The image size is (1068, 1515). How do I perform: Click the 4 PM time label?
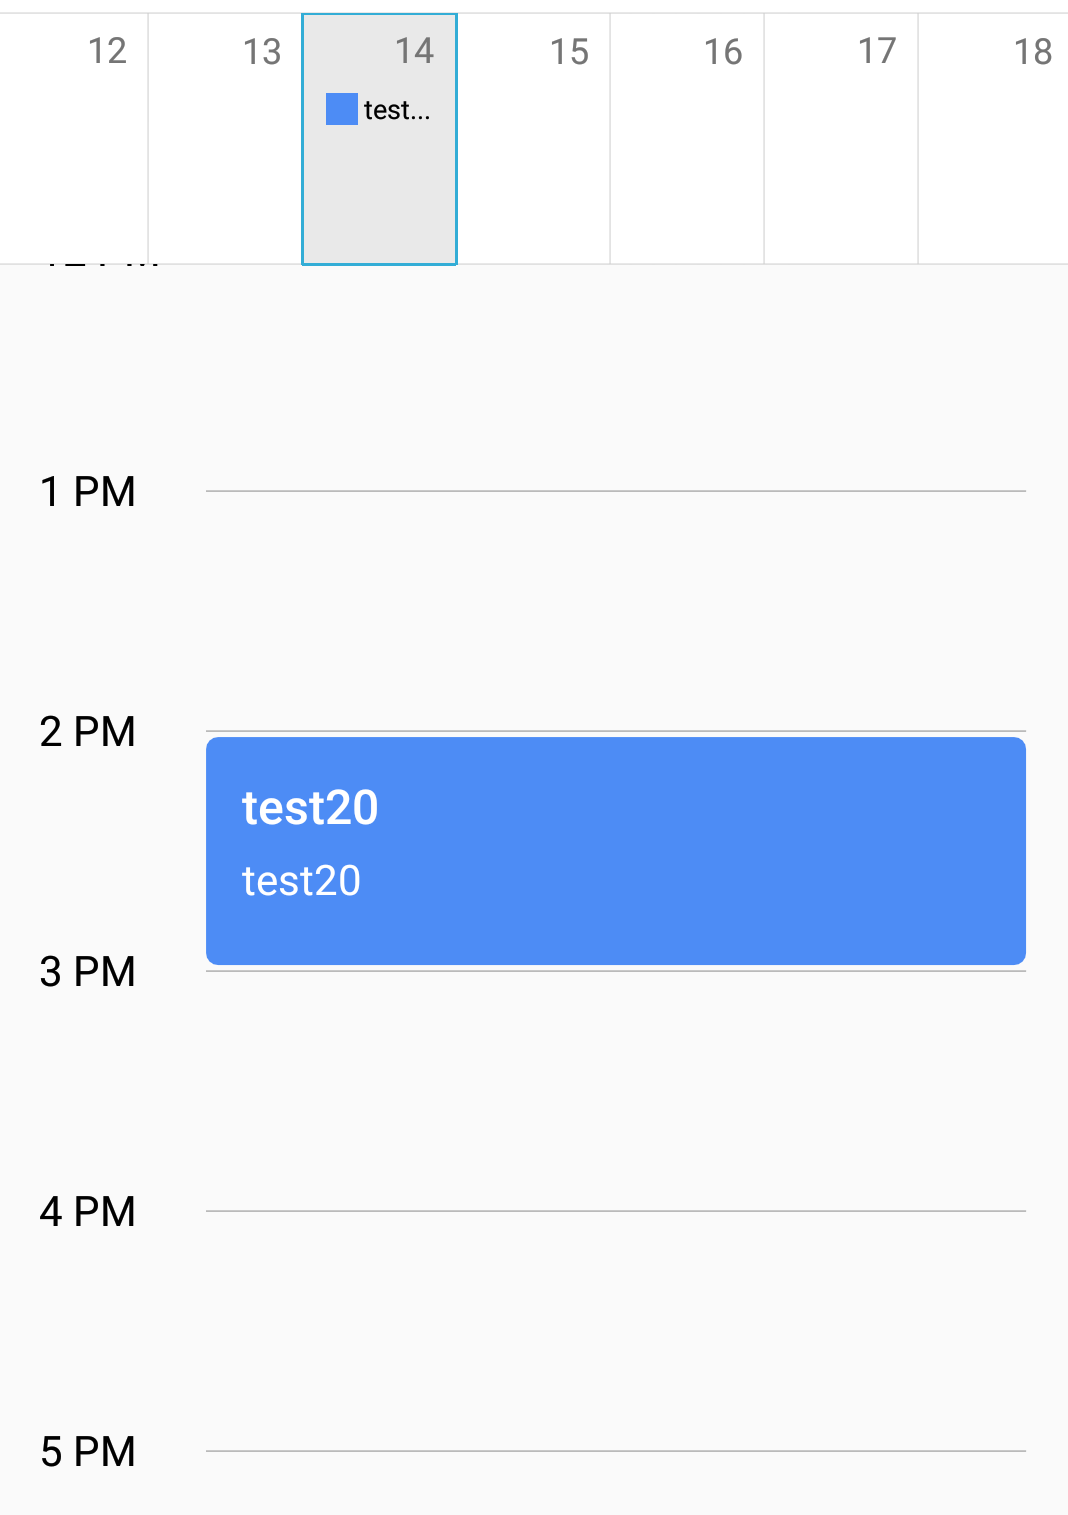88,1212
